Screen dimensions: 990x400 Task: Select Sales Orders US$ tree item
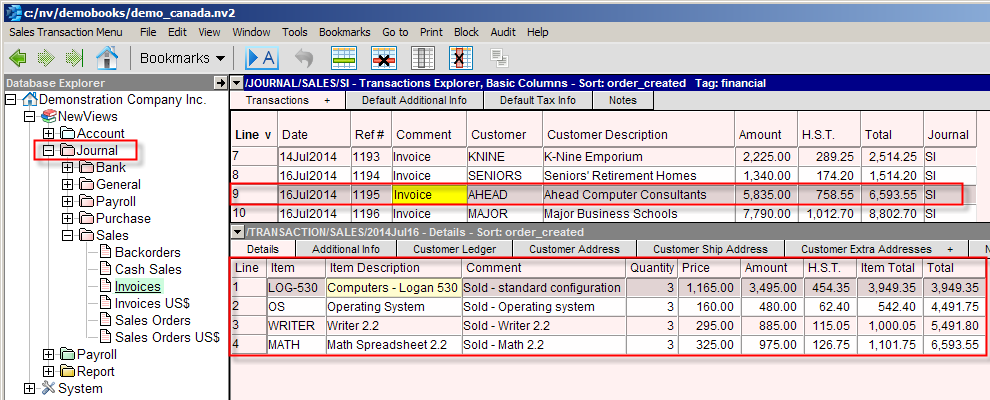click(x=167, y=338)
